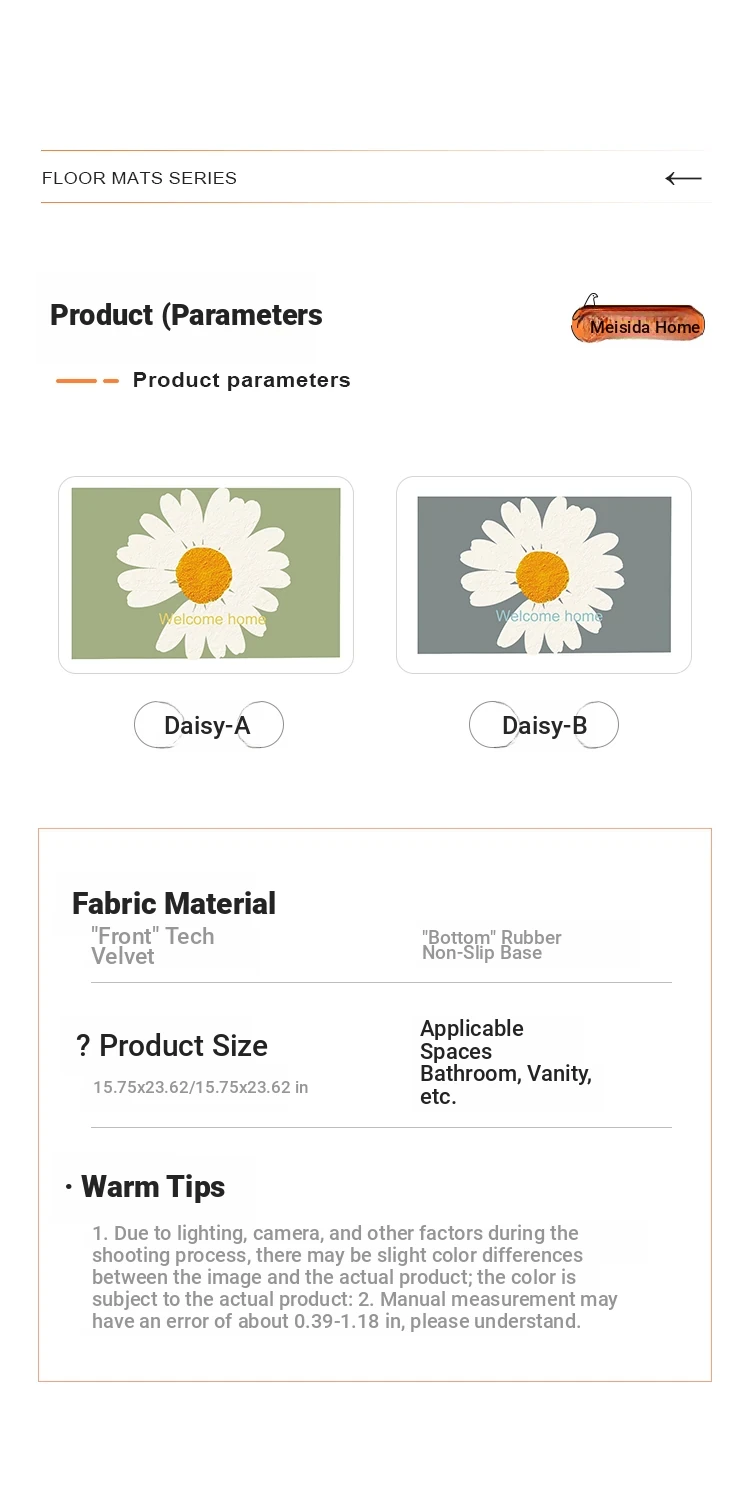Click the orange dash icon beside Product parameters

pyautogui.click(x=87, y=381)
